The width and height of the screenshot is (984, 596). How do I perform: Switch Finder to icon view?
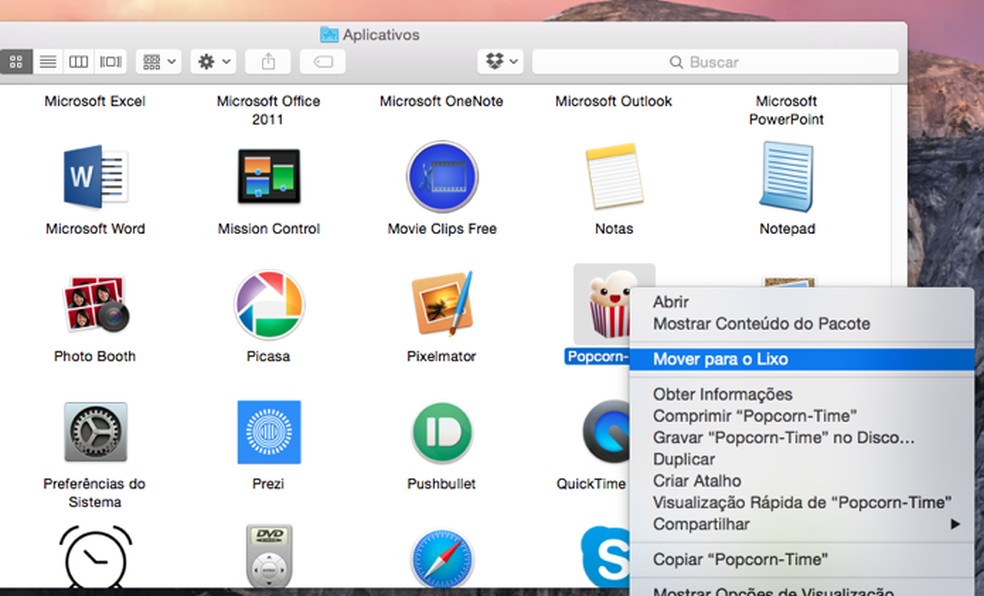[x=16, y=61]
